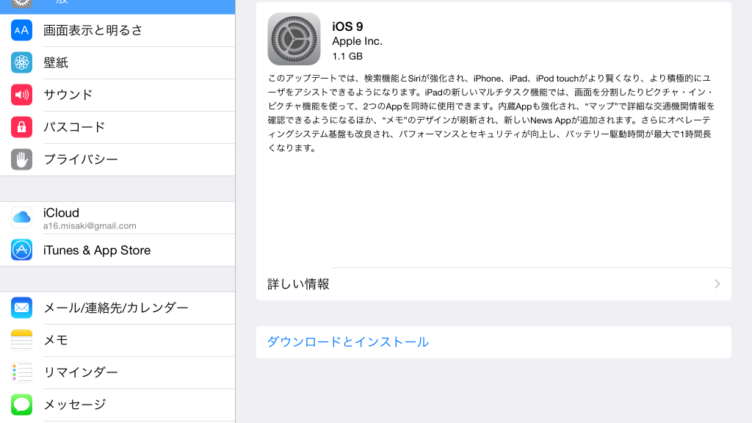The height and width of the screenshot is (423, 752).
Task: Tap the Notes (メモ) icon
Action: pos(22,340)
